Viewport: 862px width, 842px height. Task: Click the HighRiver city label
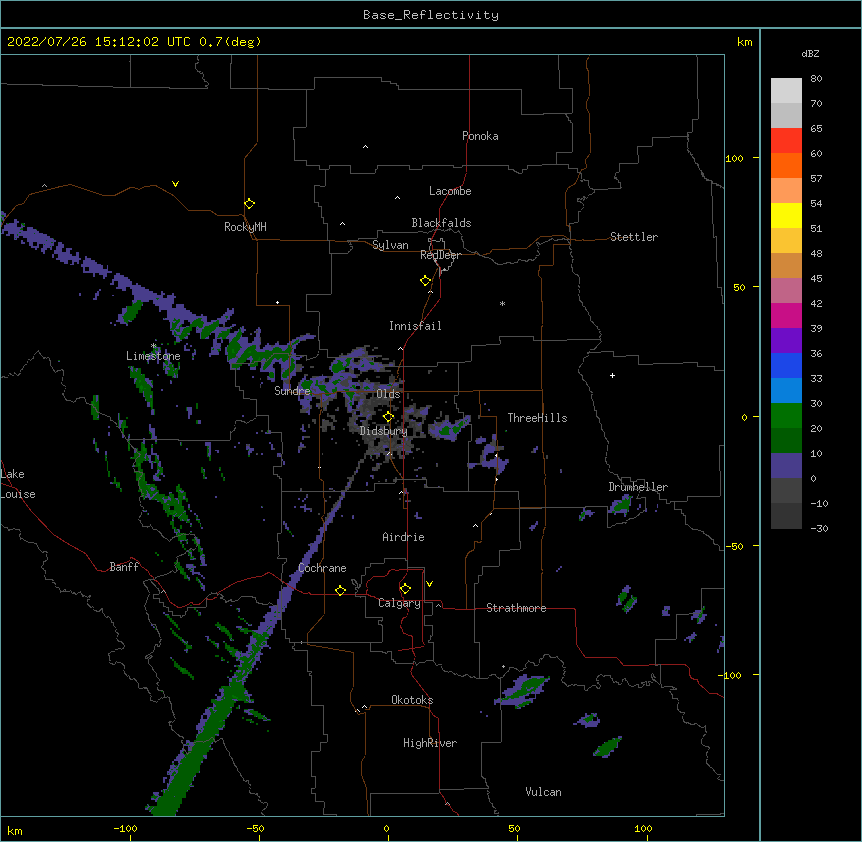point(430,743)
